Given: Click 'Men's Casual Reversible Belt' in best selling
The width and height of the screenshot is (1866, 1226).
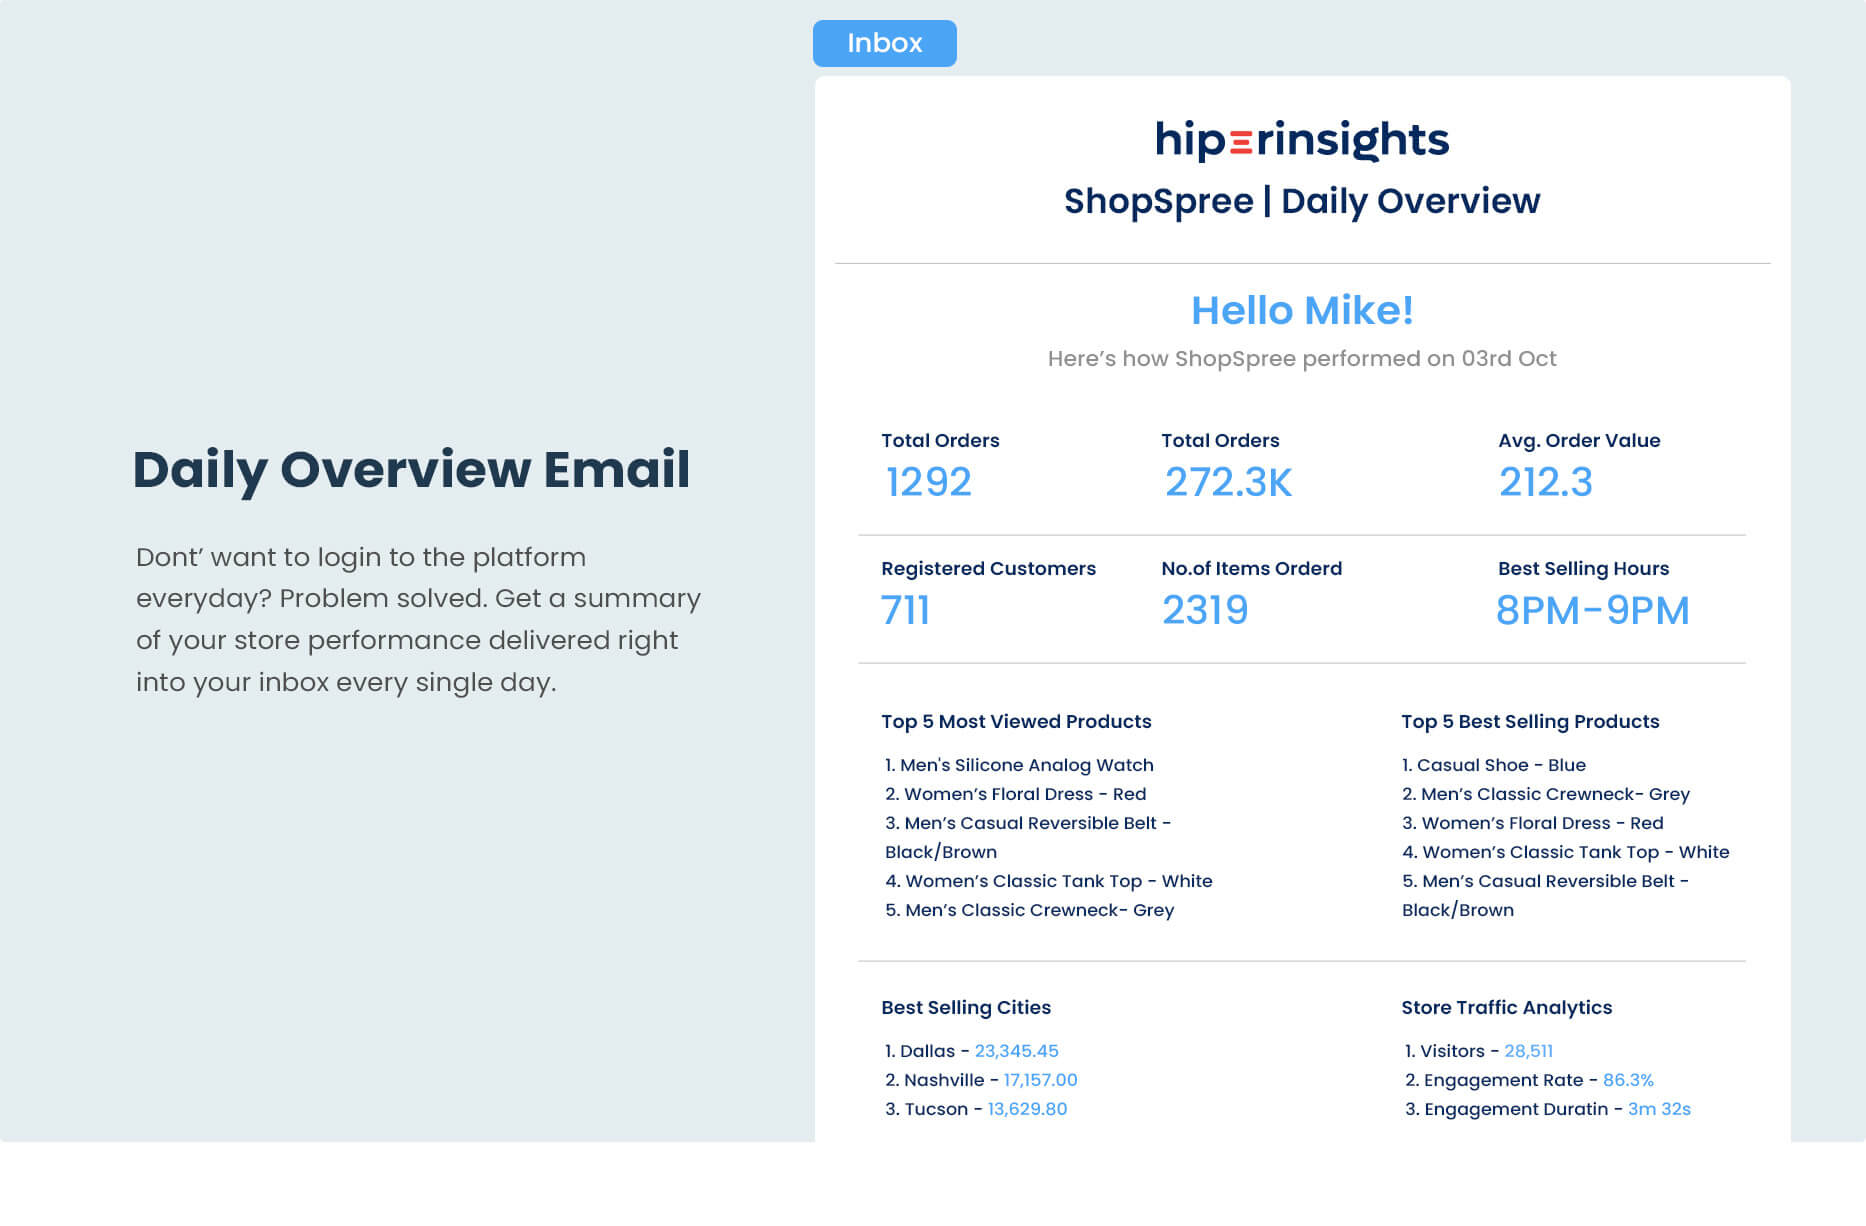Looking at the screenshot, I should point(1545,895).
